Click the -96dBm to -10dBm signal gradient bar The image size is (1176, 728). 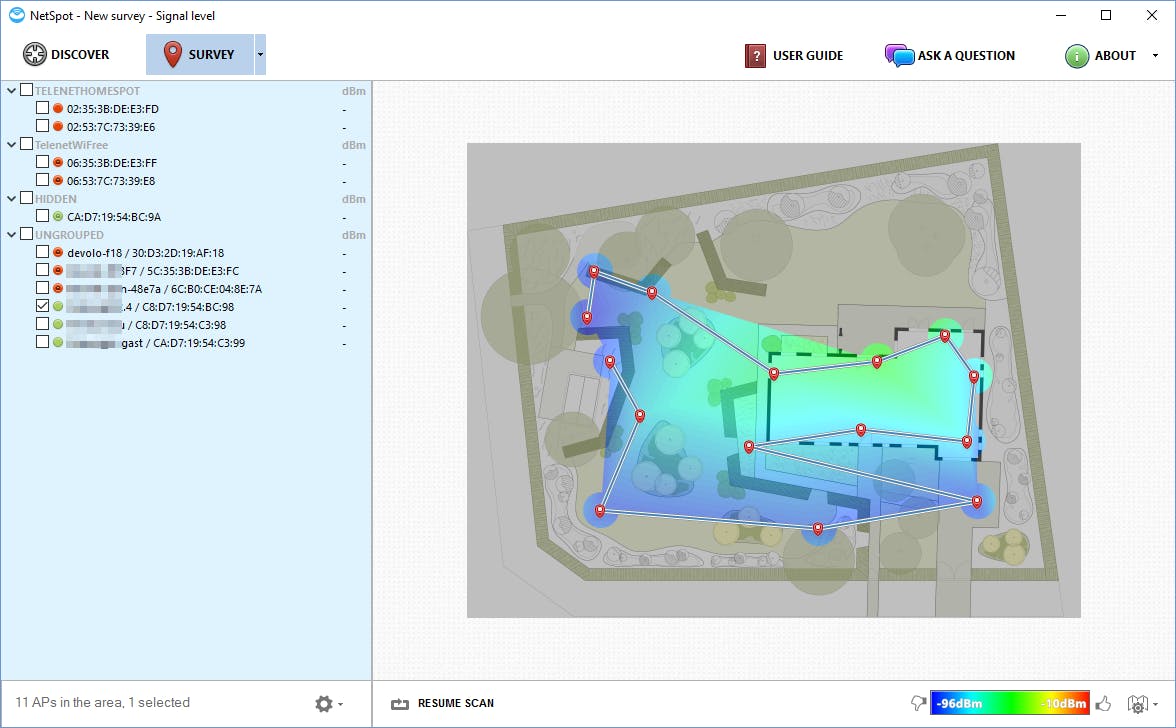(x=1010, y=703)
